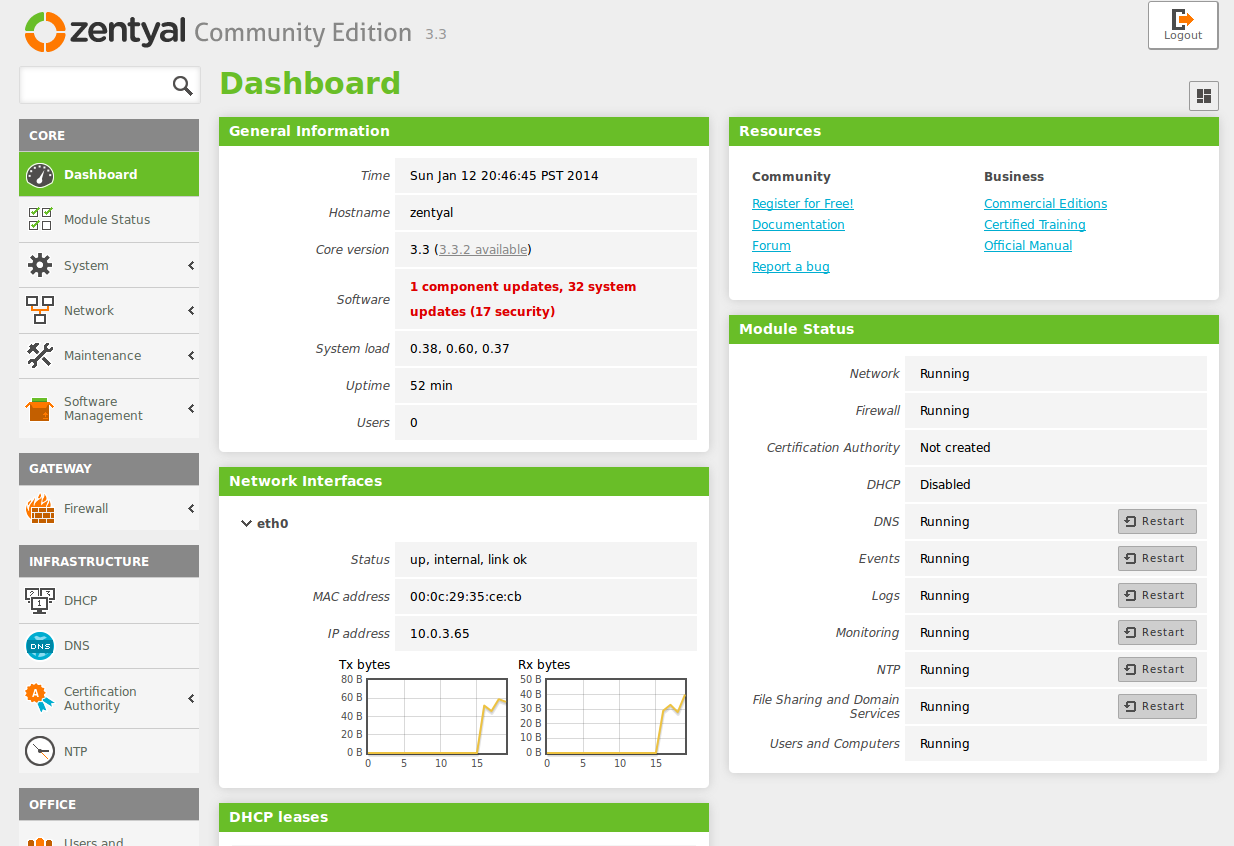
Task: Collapse the eth0 interface section
Action: pos(246,523)
